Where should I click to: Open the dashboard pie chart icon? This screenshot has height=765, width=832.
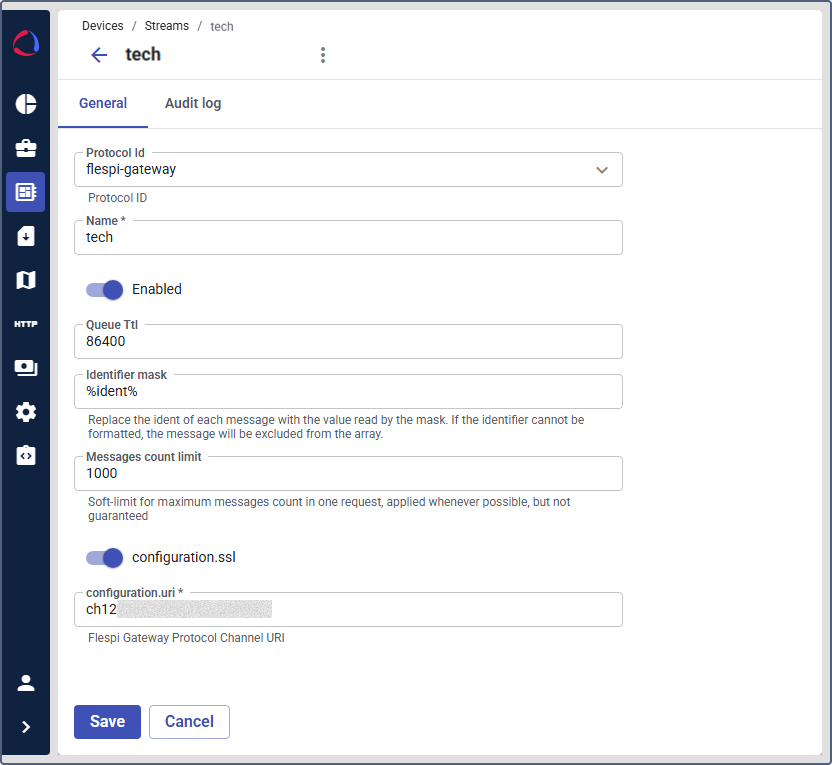pyautogui.click(x=26, y=104)
